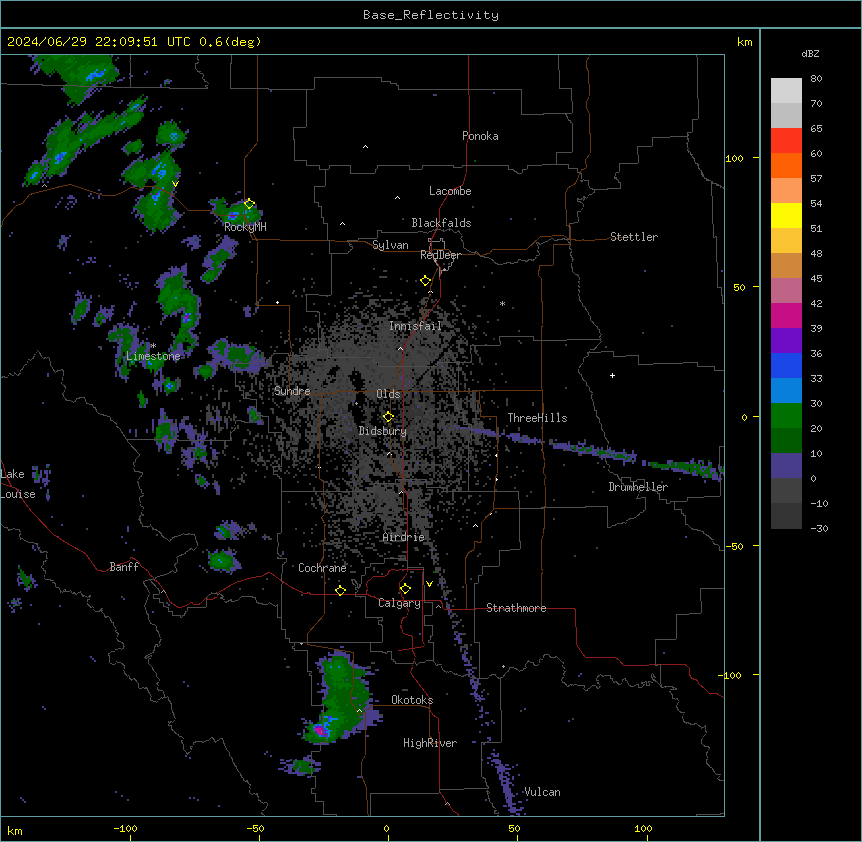The image size is (862, 842).
Task: Click the 2024/06/29 22:09:51 UTC timestamp
Action: point(99,42)
